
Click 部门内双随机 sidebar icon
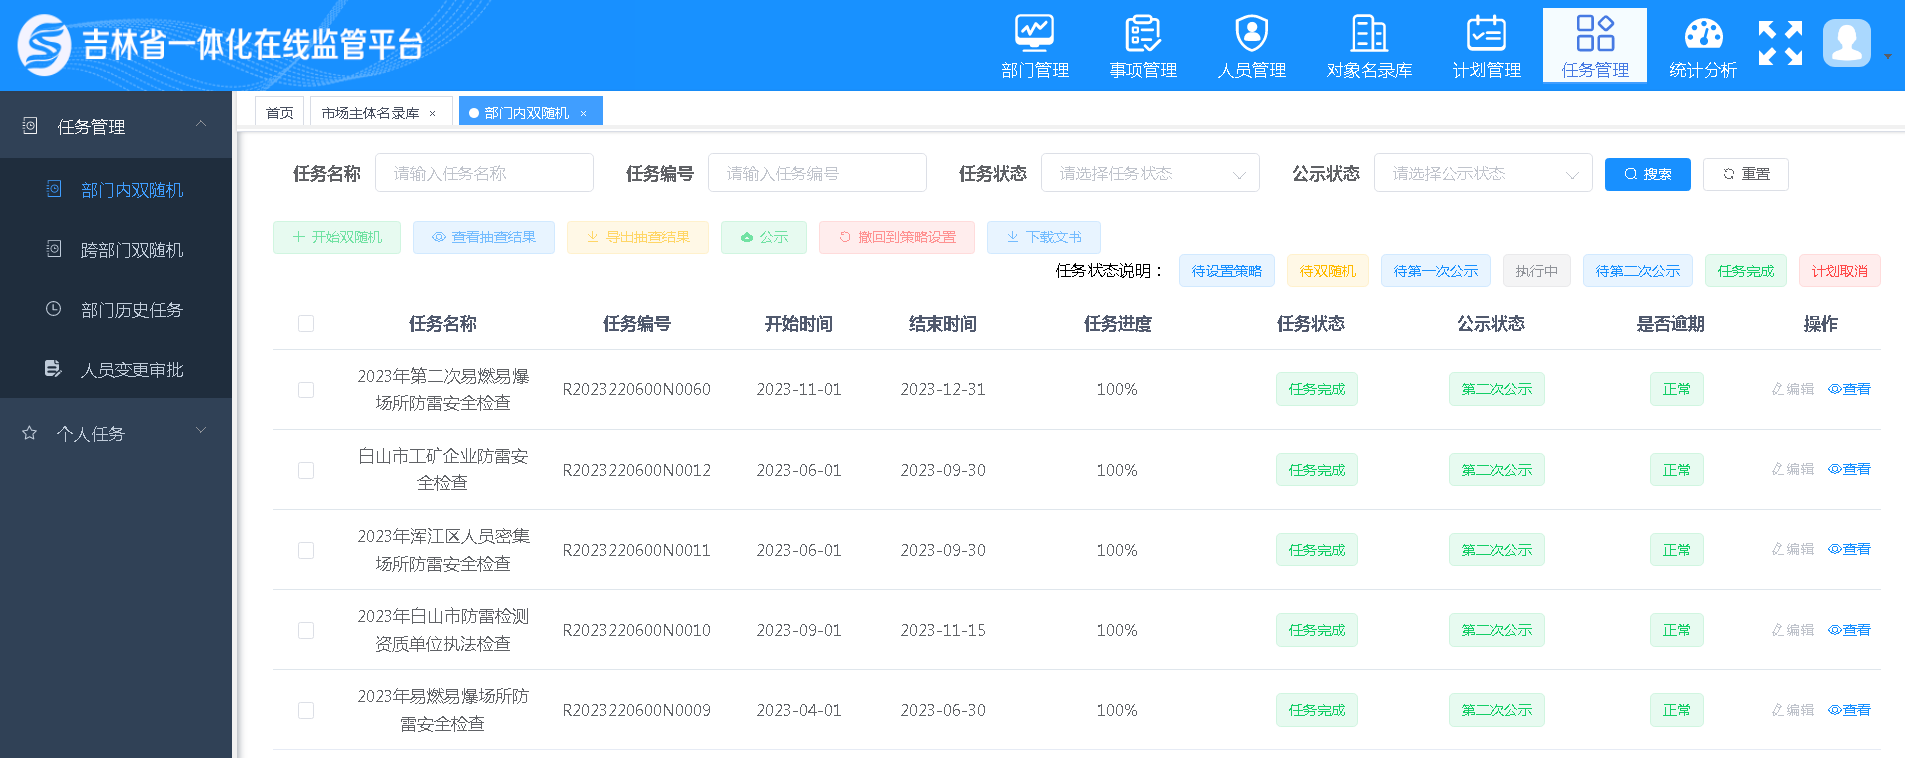click(x=54, y=189)
